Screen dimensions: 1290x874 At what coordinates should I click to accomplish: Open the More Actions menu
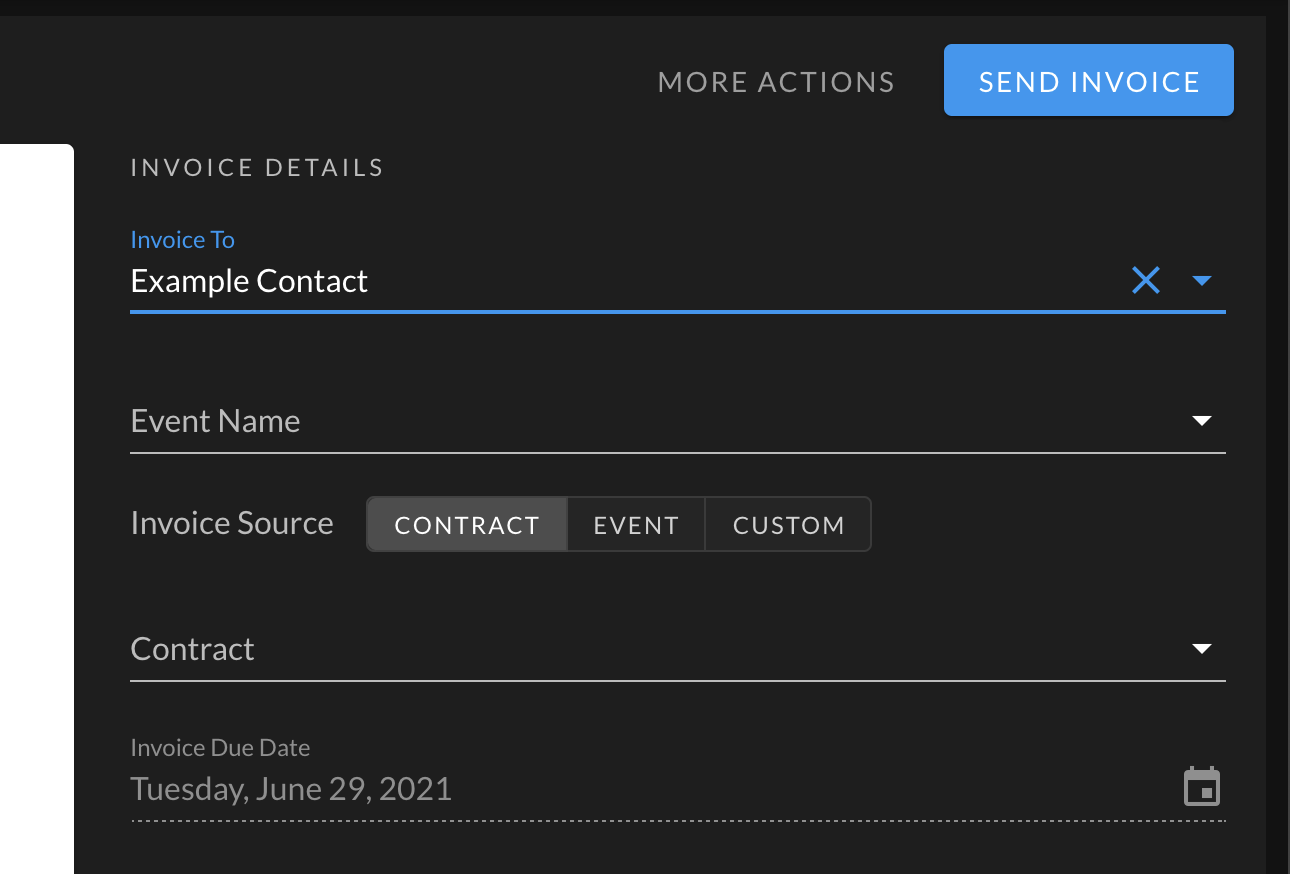pos(776,82)
